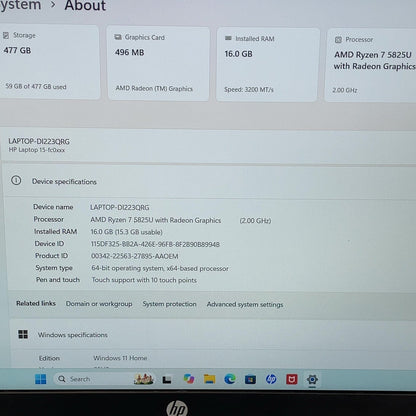This screenshot has width=416, height=416.
Task: Click 'HP Laptop 15-fc0xxx' model text
Action: coord(37,150)
